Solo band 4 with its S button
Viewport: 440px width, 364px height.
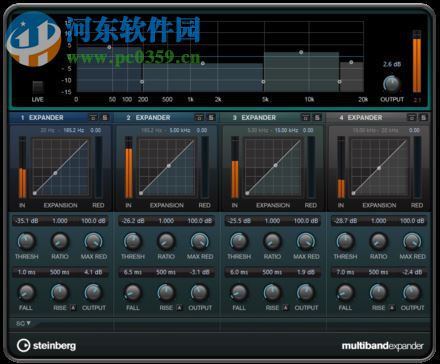click(423, 117)
